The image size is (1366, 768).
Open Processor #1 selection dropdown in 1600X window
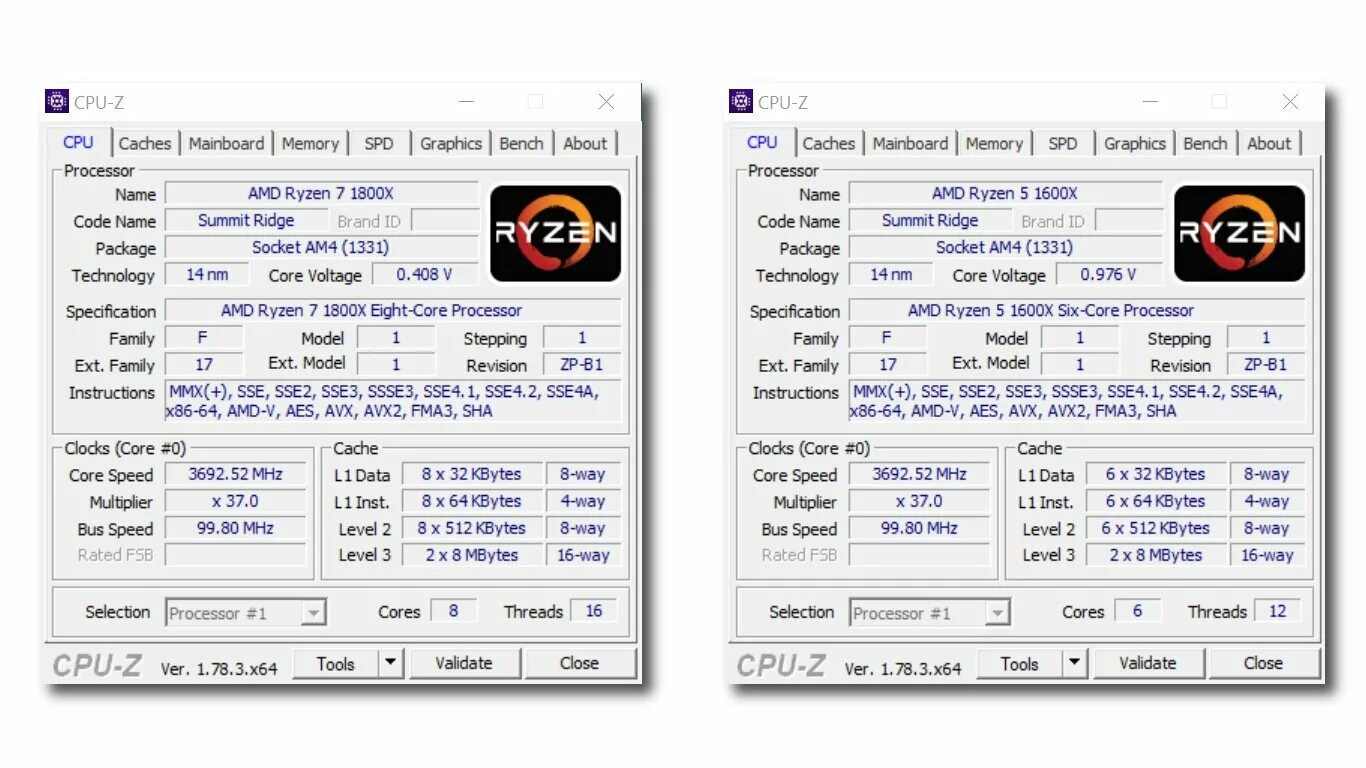coord(930,613)
